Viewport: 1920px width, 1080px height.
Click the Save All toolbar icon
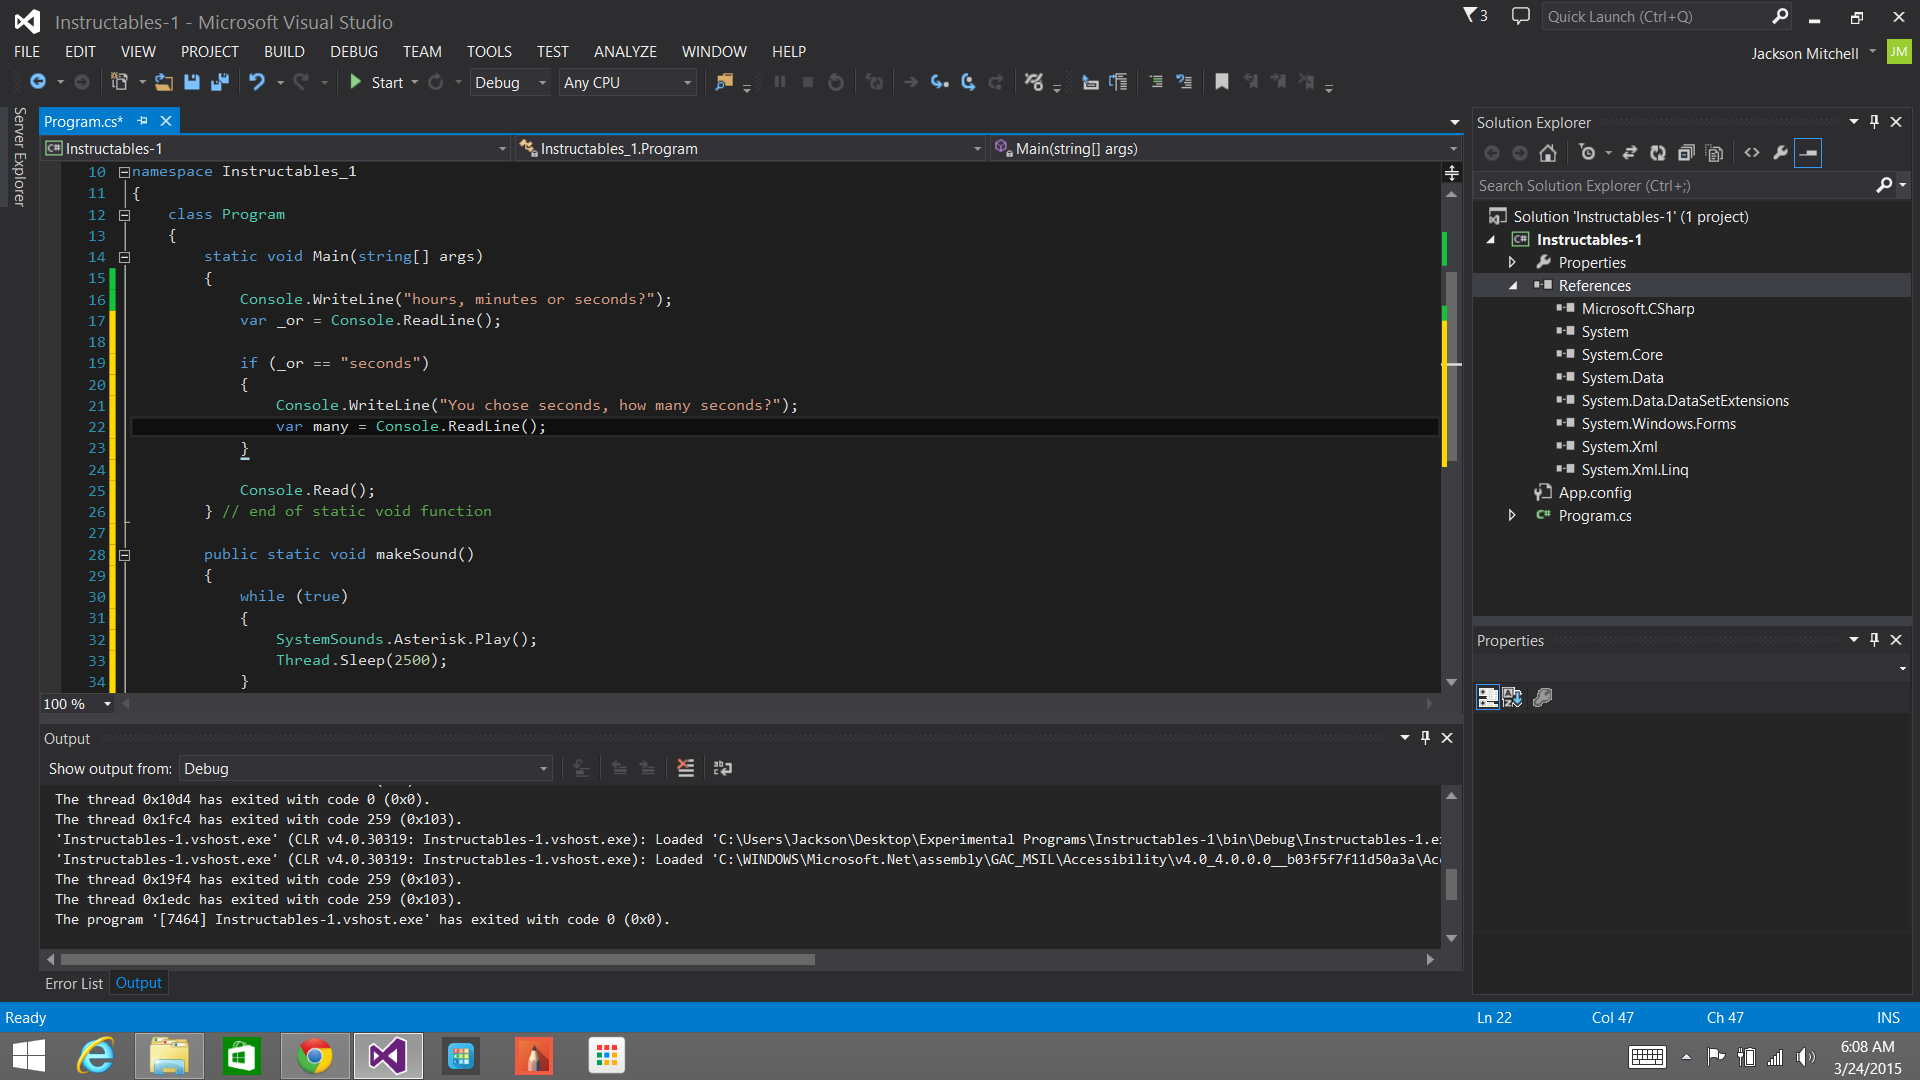(220, 82)
